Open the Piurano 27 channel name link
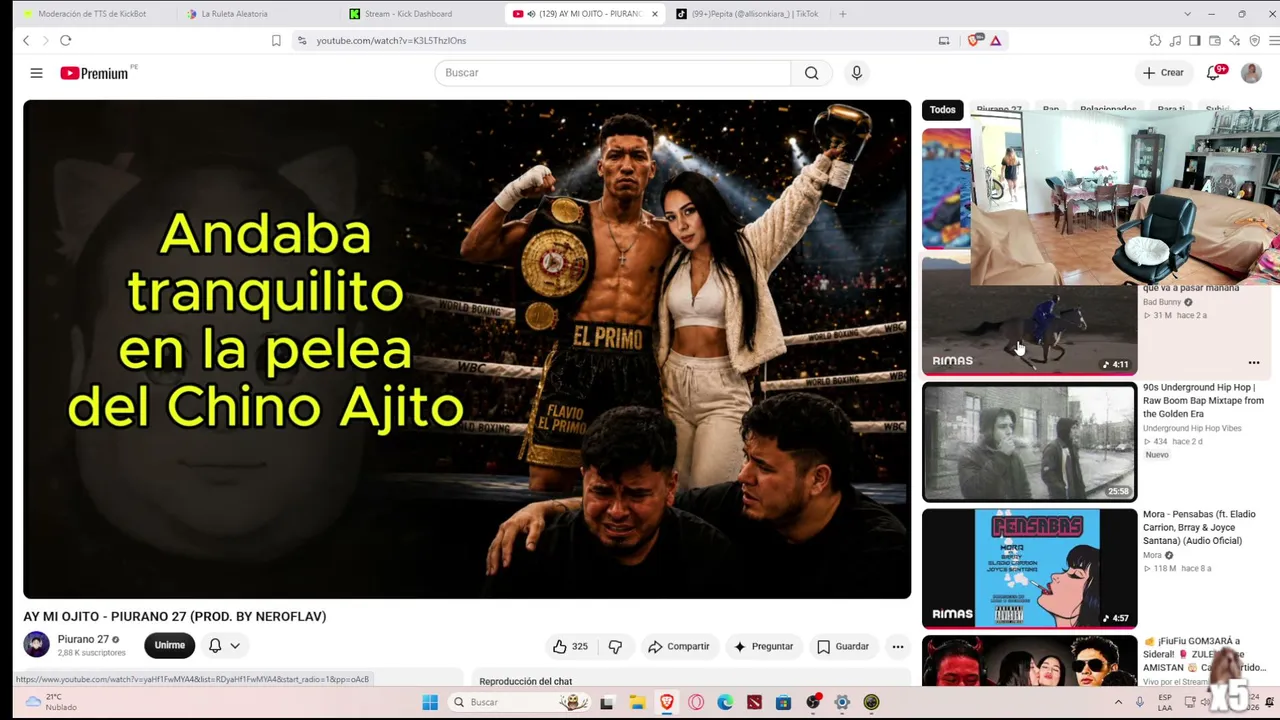The height and width of the screenshot is (720, 1280). pyautogui.click(x=83, y=639)
